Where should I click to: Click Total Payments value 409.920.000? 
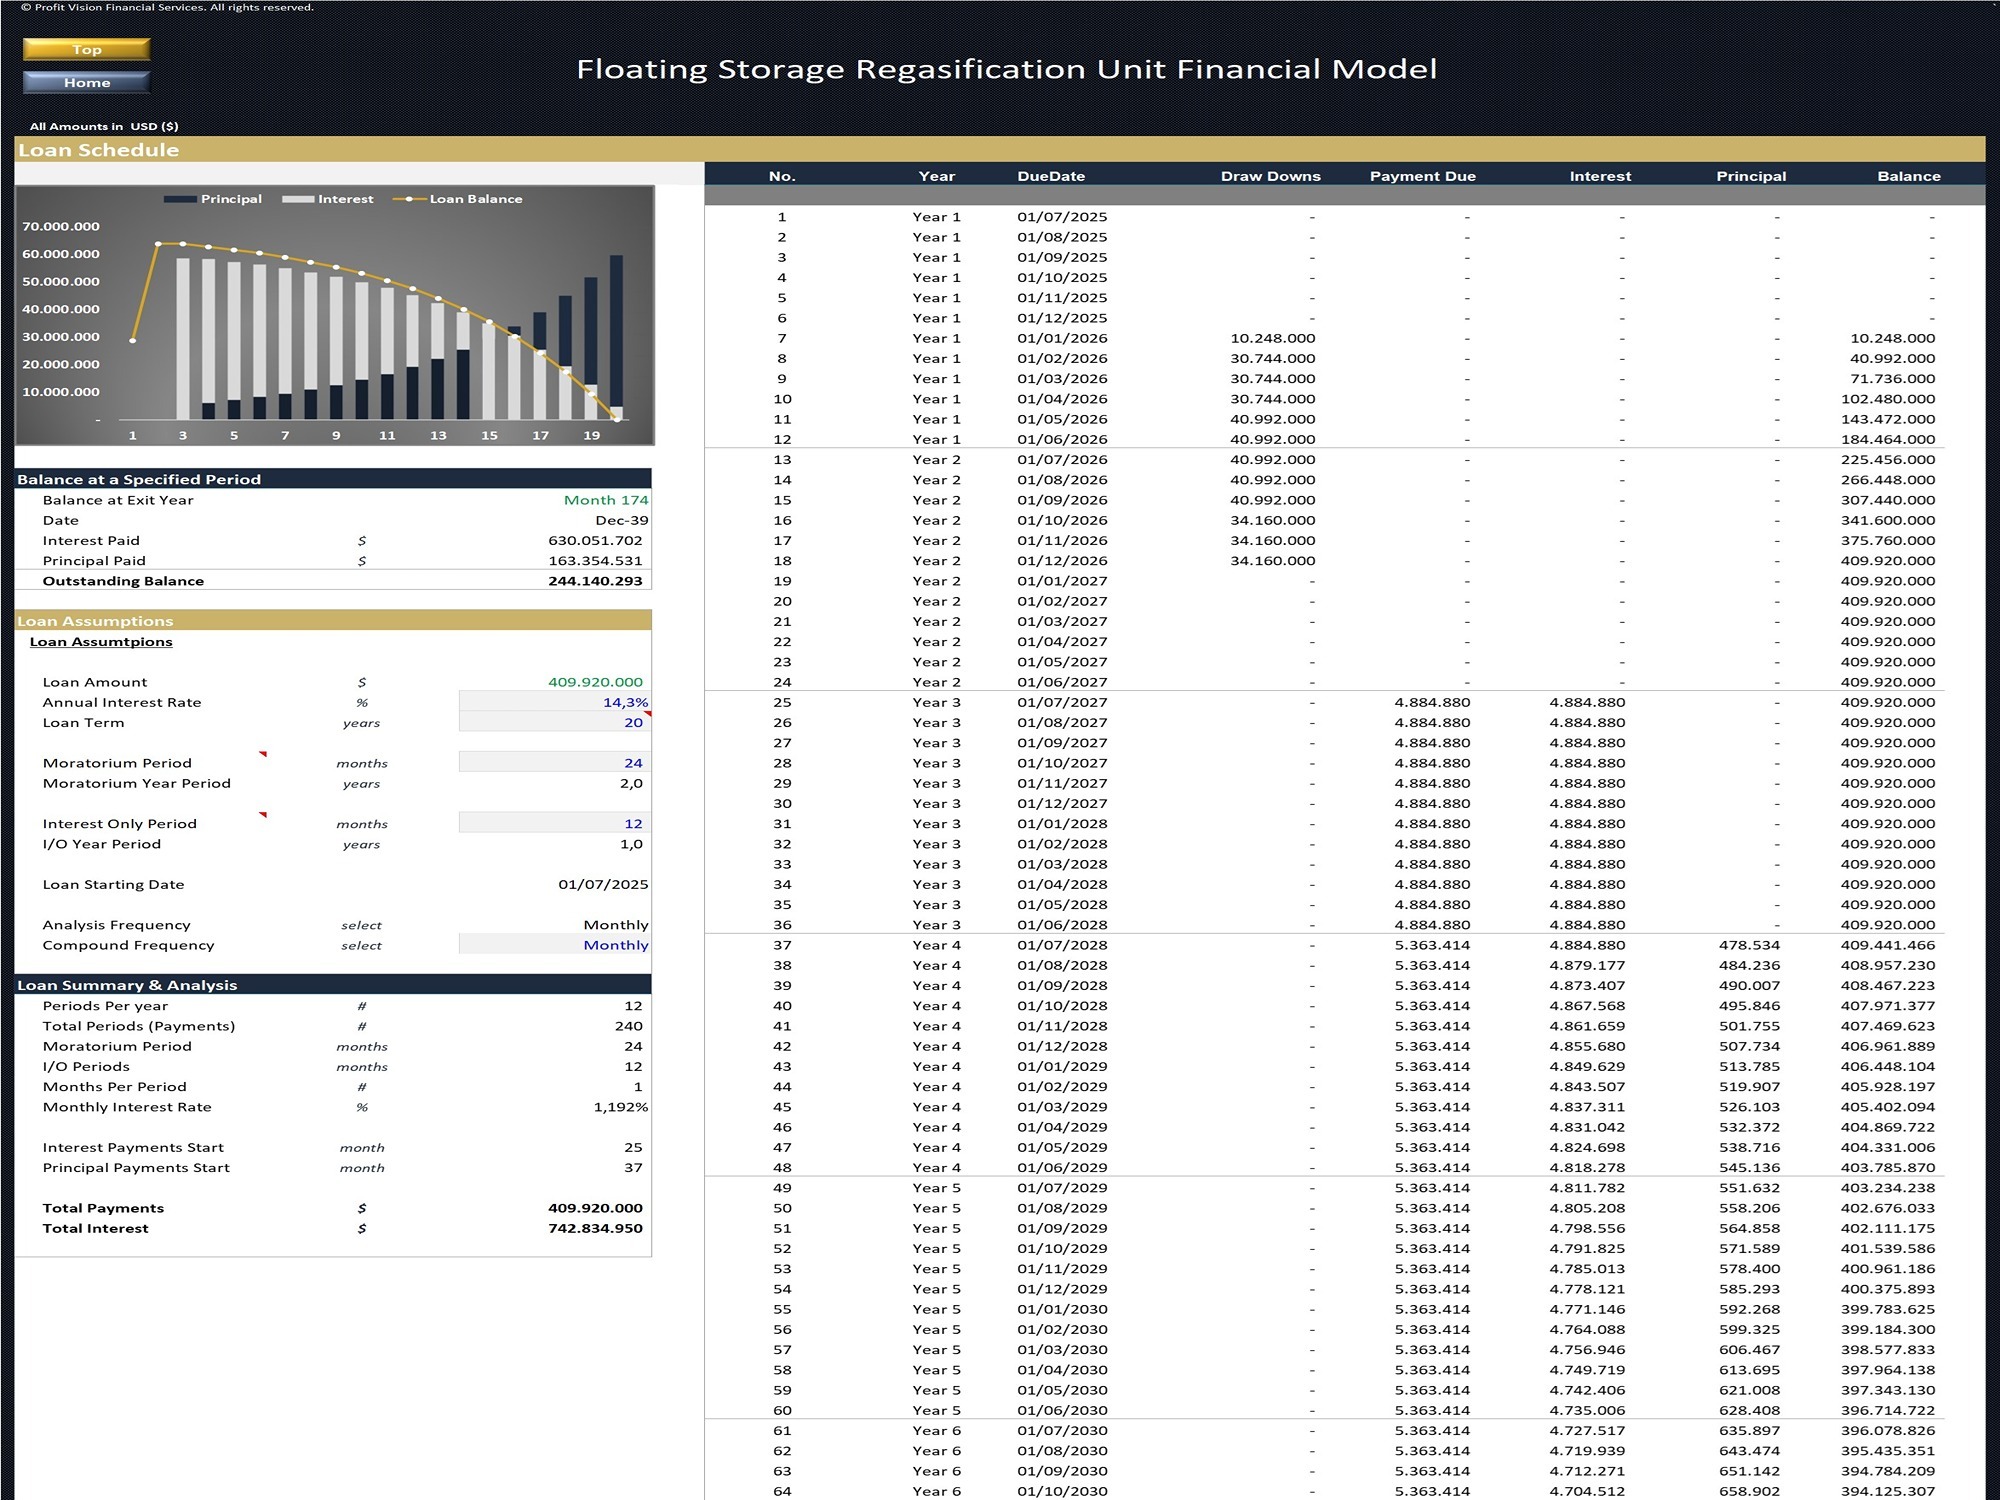595,1208
